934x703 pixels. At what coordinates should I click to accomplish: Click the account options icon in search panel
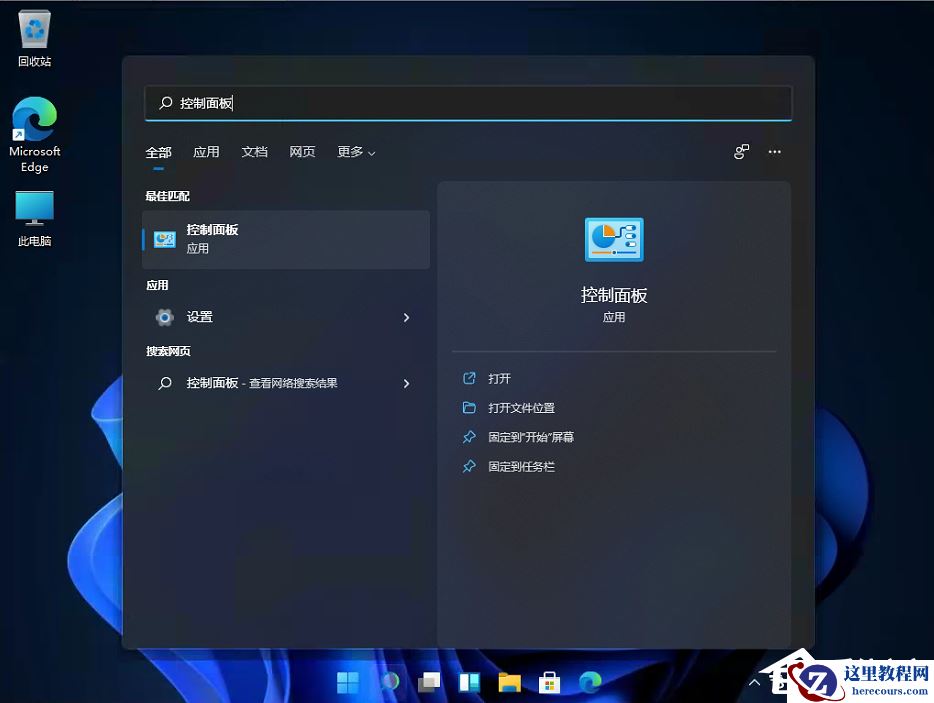740,151
